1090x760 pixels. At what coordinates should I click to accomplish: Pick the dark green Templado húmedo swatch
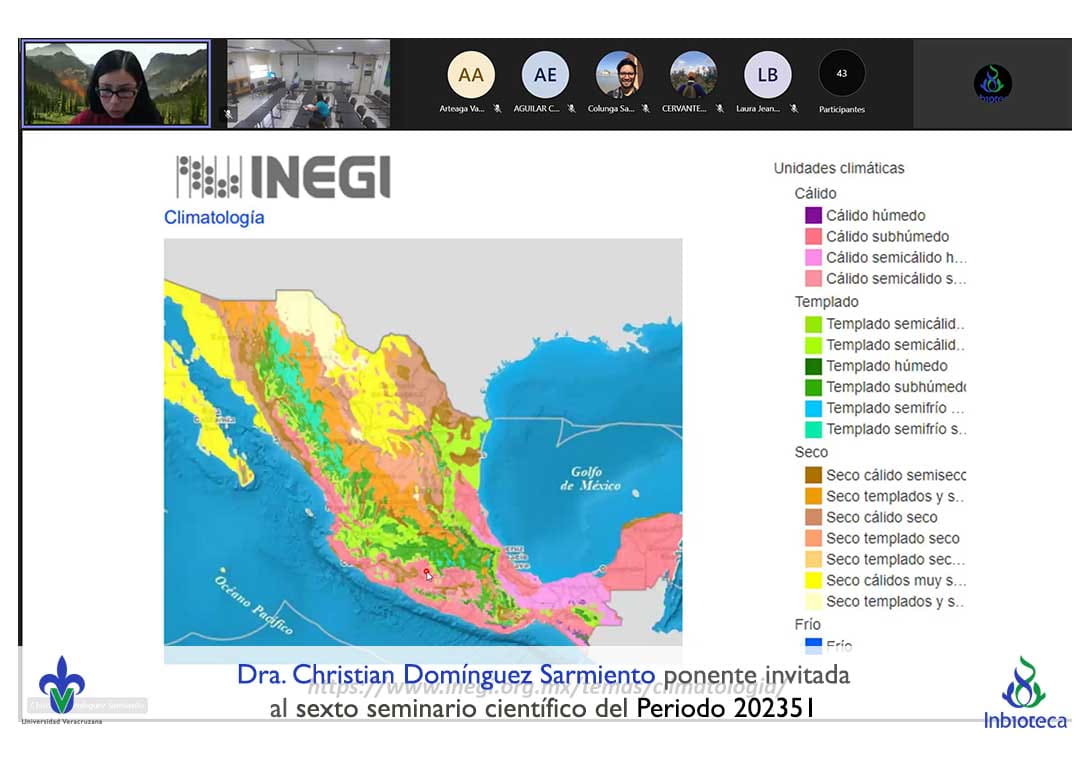[813, 366]
